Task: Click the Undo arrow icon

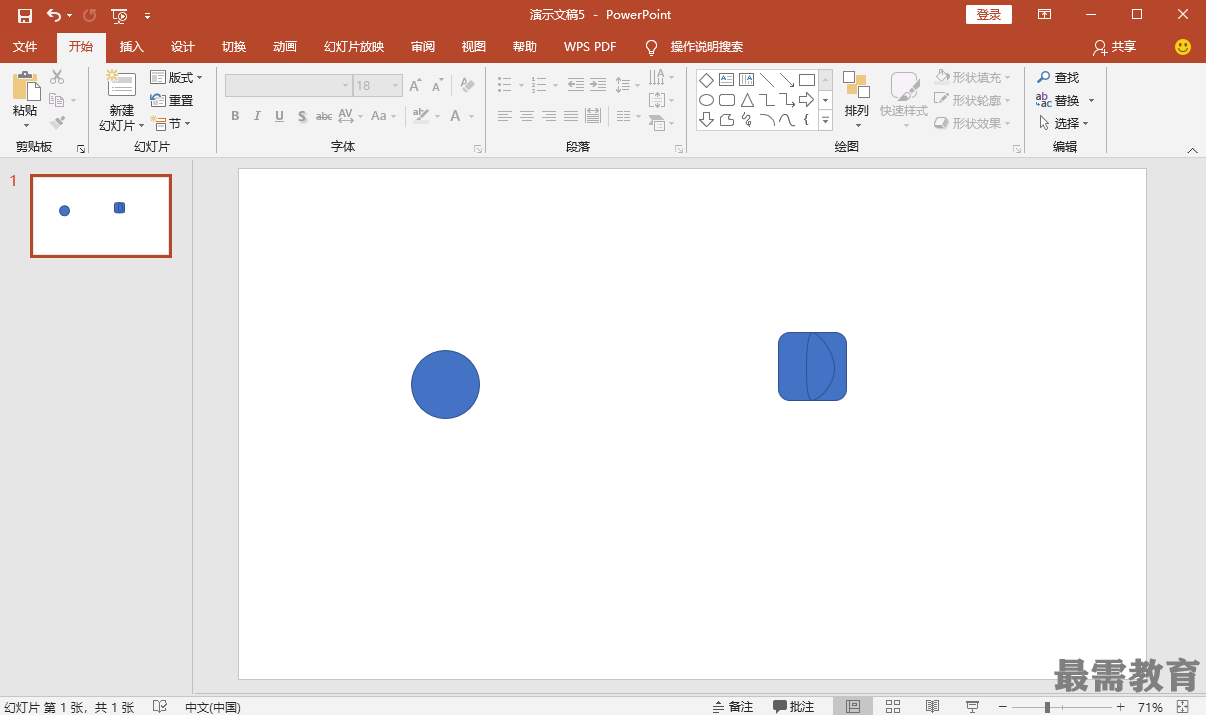Action: point(54,15)
